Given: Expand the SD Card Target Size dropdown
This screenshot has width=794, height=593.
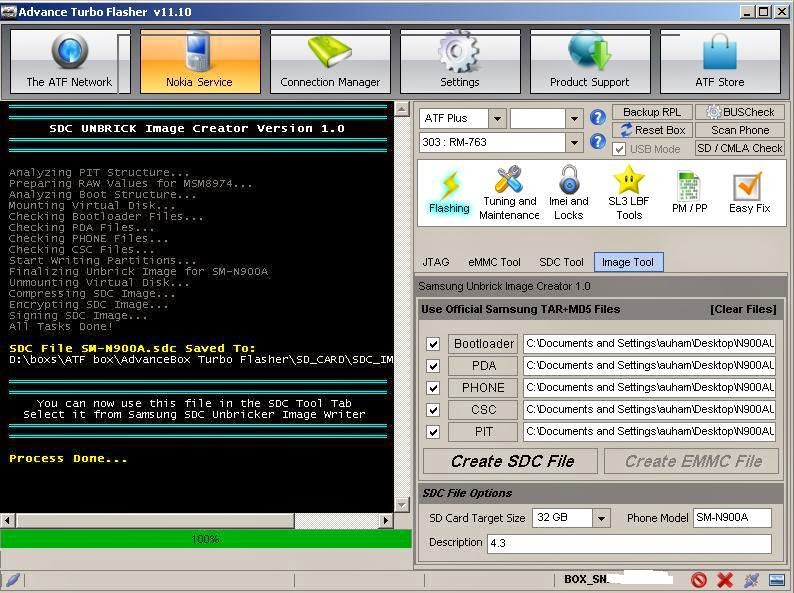Looking at the screenshot, I should point(601,518).
